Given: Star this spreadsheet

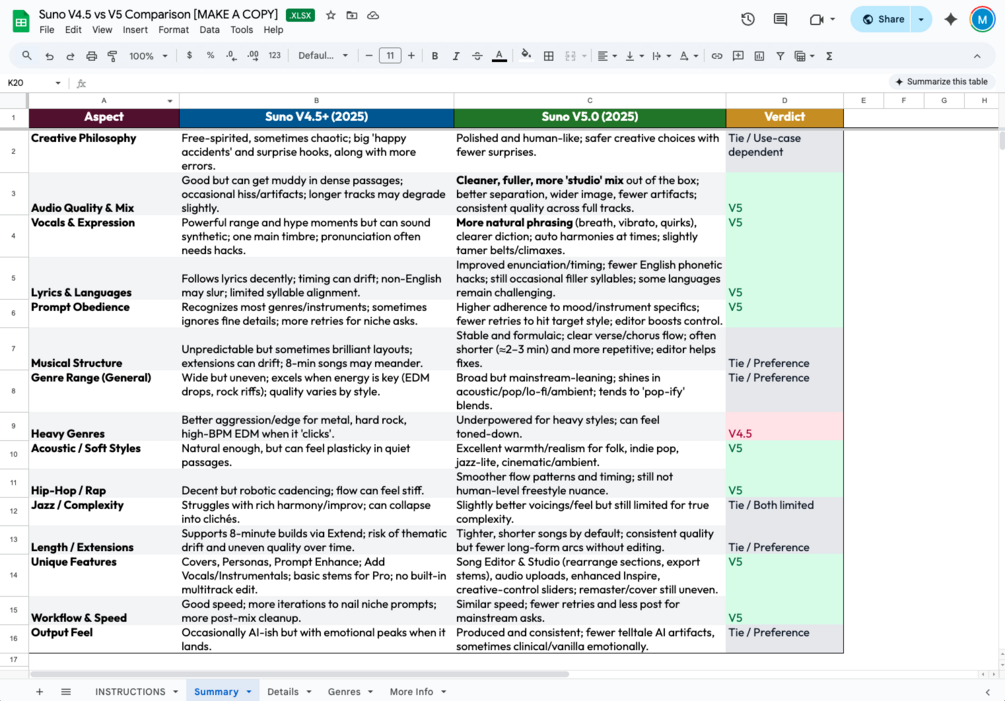Looking at the screenshot, I should pos(331,15).
